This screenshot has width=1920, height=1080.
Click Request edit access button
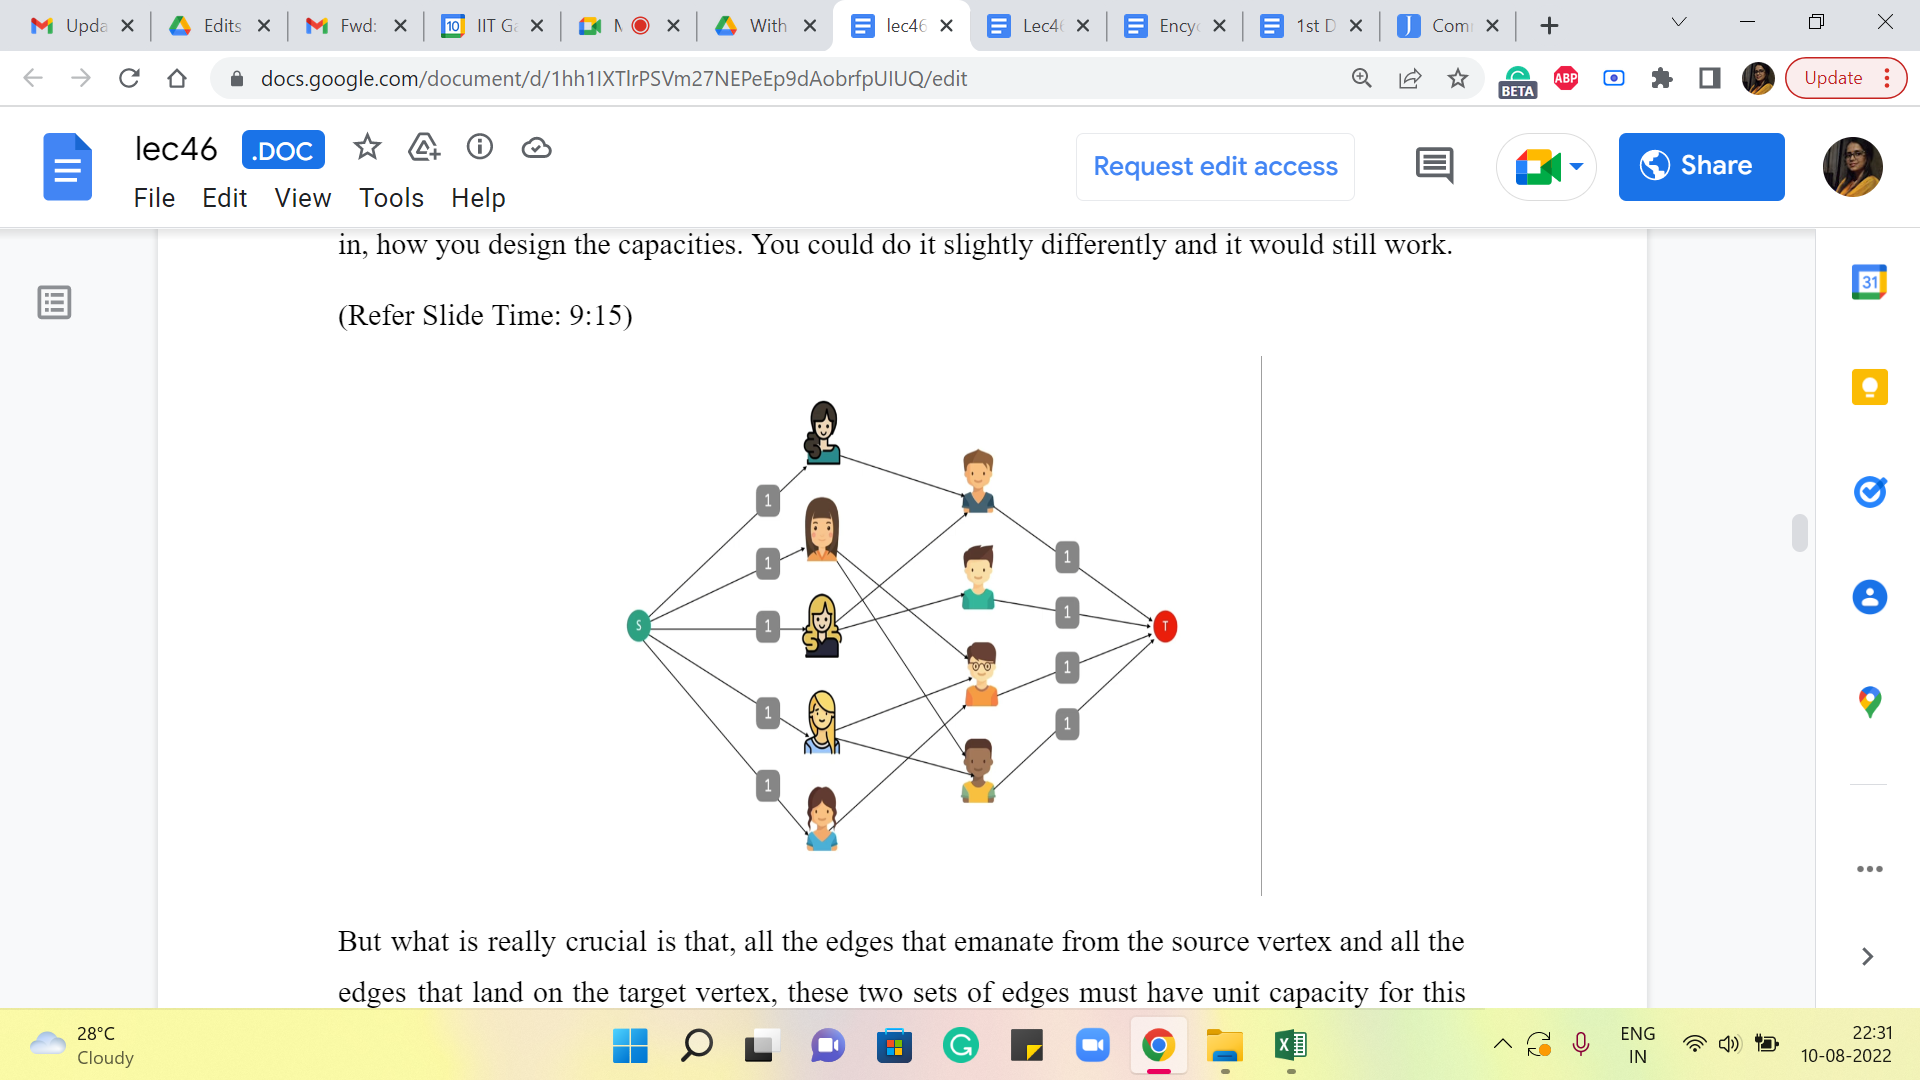point(1214,166)
